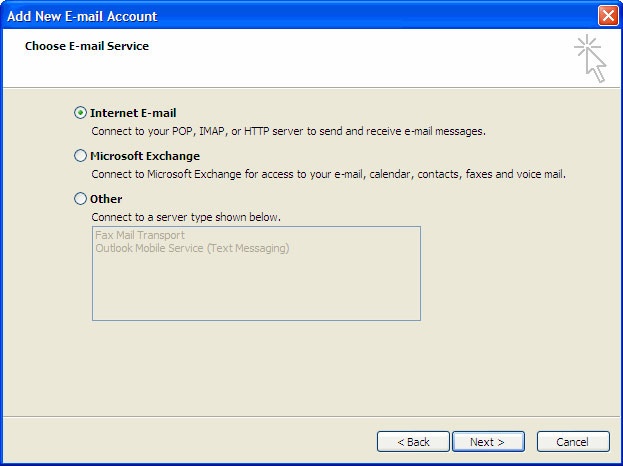Close the dialog with the red X
The image size is (623, 466).
coord(608,16)
